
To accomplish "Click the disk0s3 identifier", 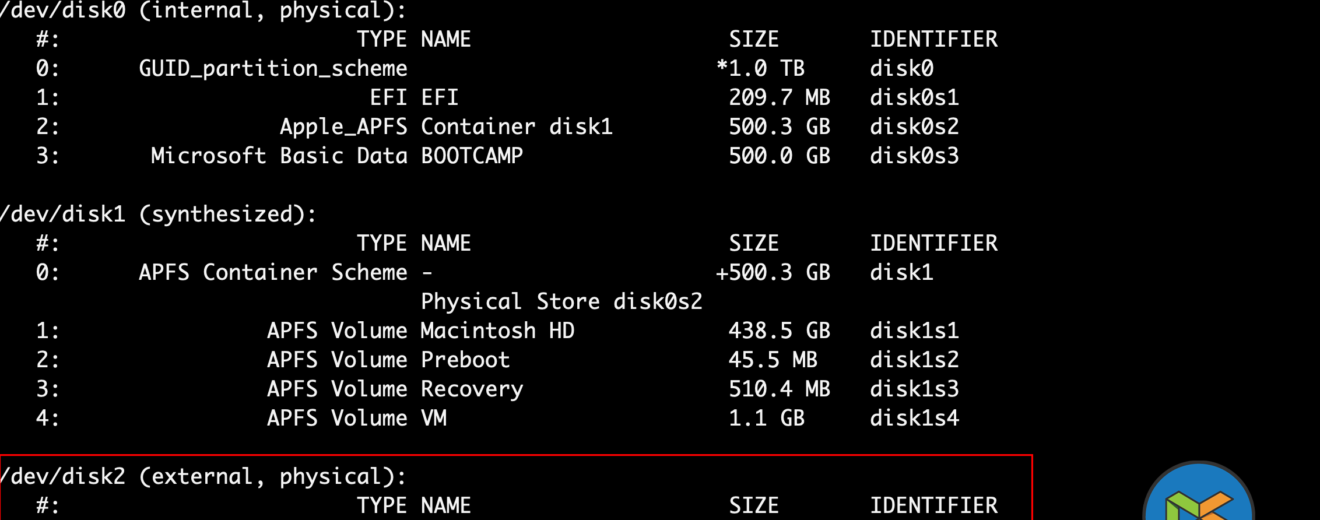I will coord(914,156).
